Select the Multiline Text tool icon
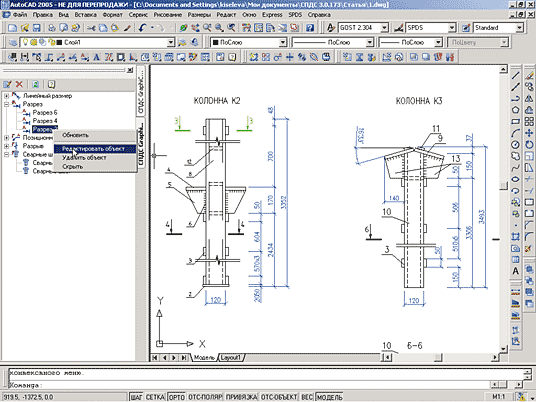The height and width of the screenshot is (402, 536). click(515, 271)
